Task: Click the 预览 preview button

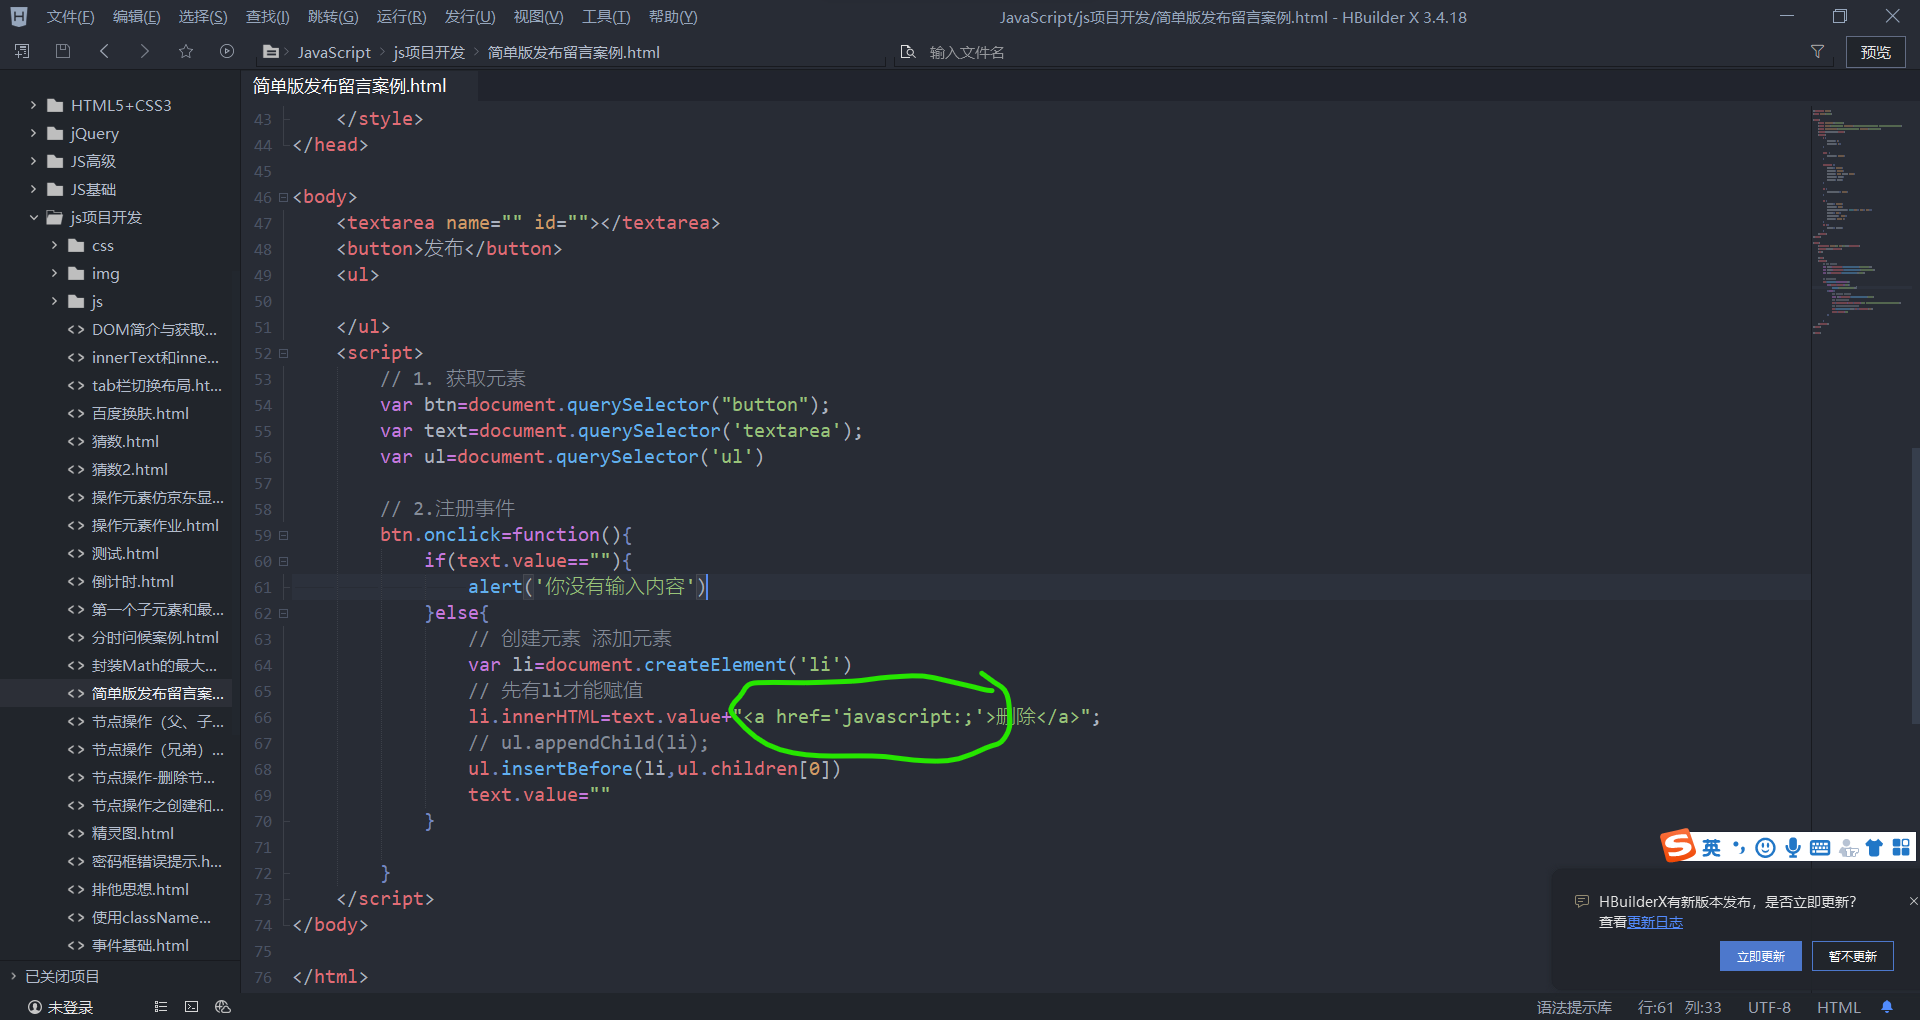Action: point(1876,51)
